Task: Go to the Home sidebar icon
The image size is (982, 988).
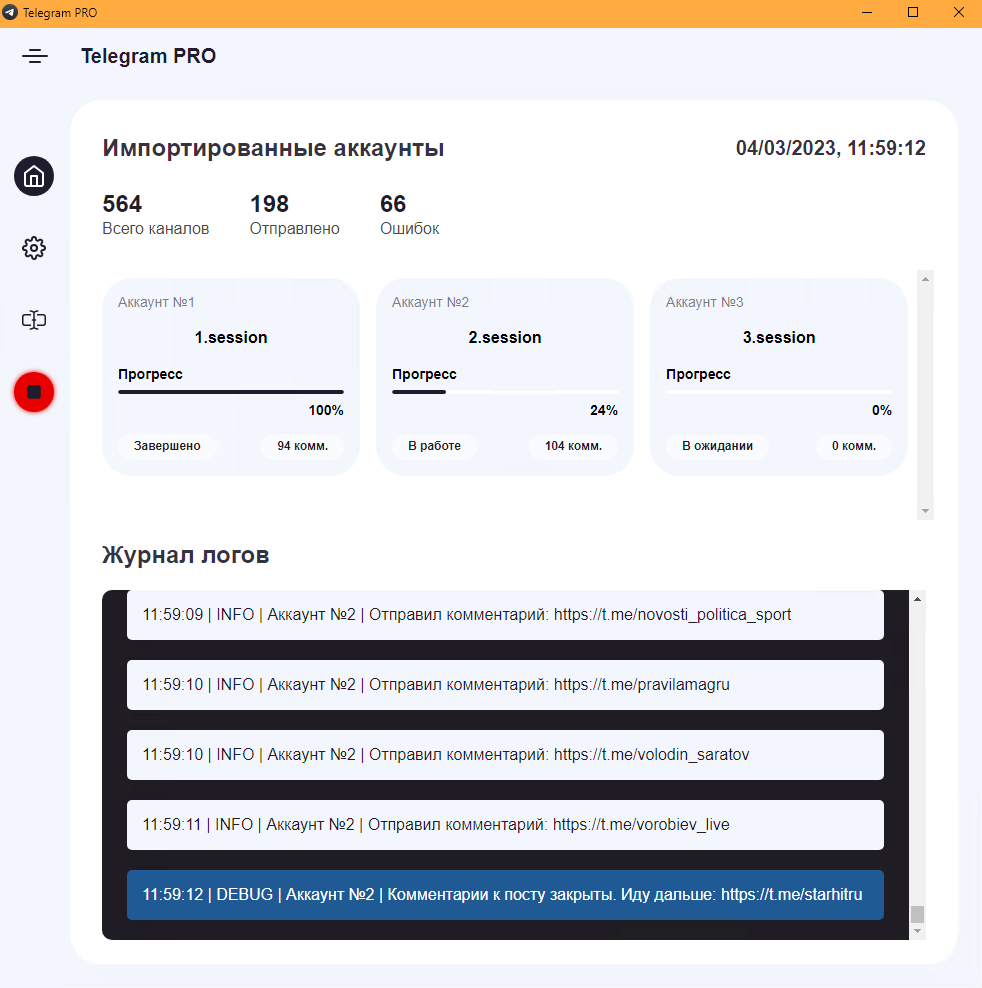Action: pos(34,176)
